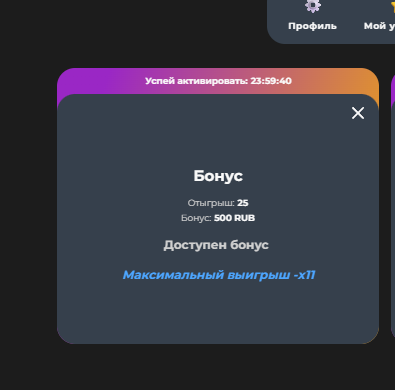Click the 'Отыгрыш: 25' line

coord(218,203)
